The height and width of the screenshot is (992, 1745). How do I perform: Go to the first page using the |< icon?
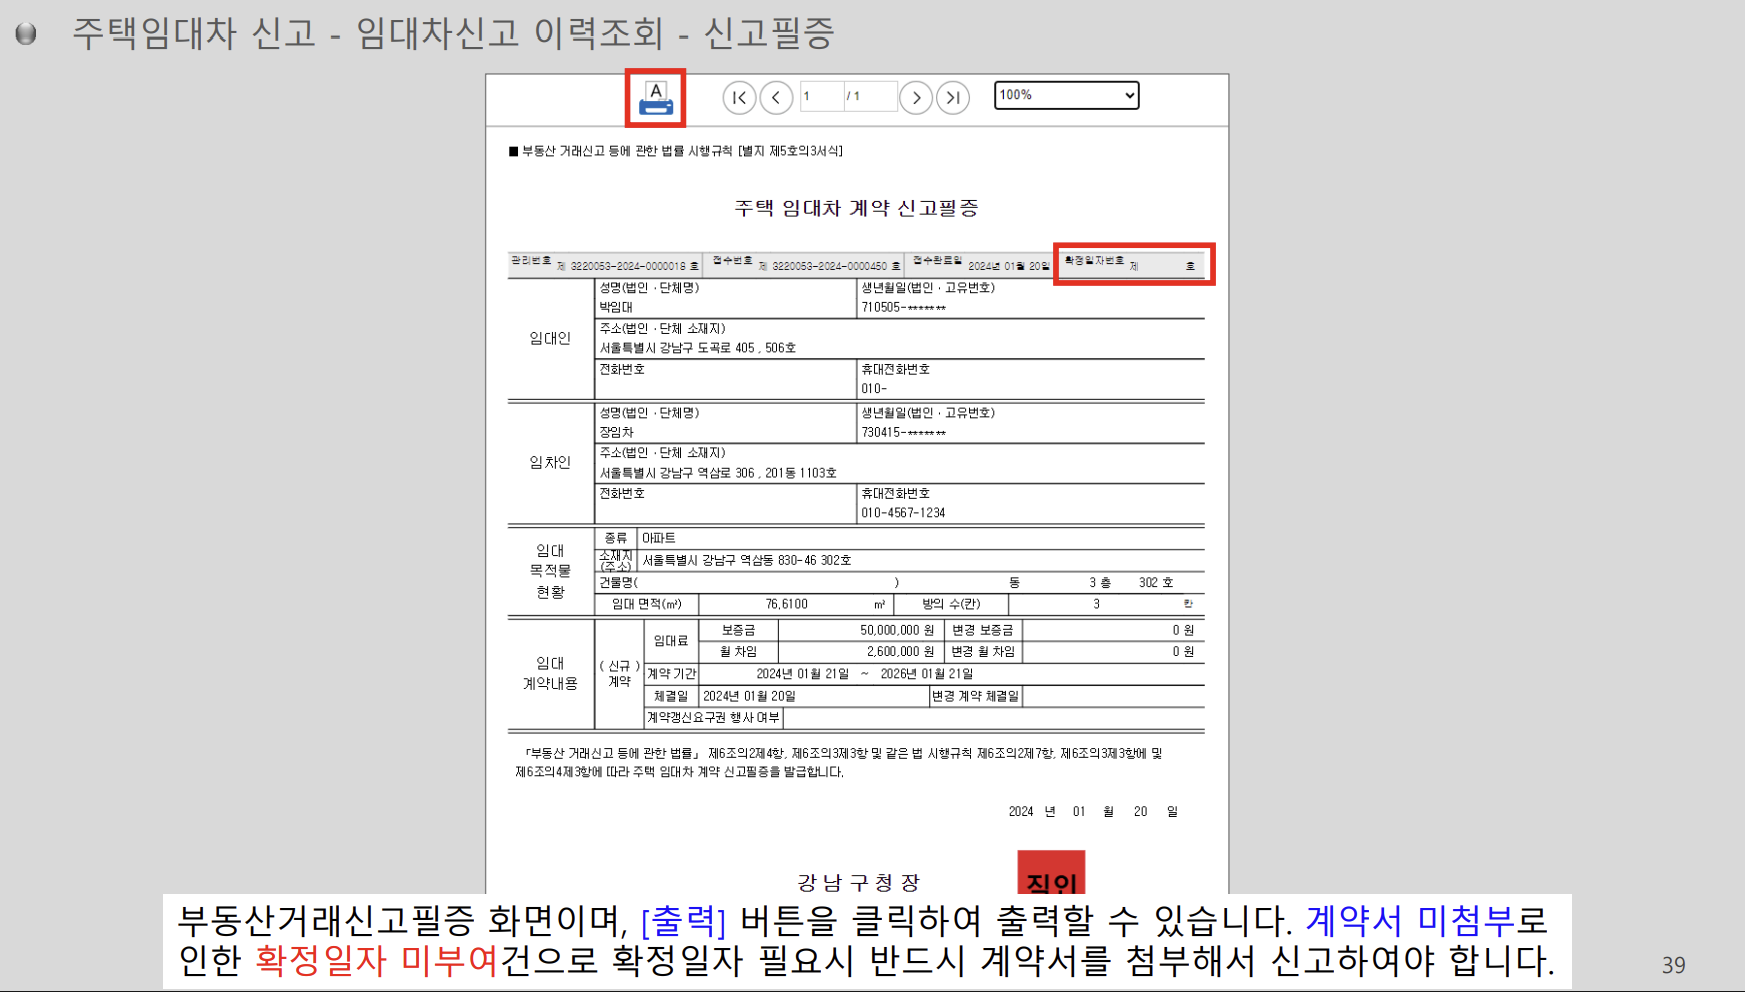point(739,97)
